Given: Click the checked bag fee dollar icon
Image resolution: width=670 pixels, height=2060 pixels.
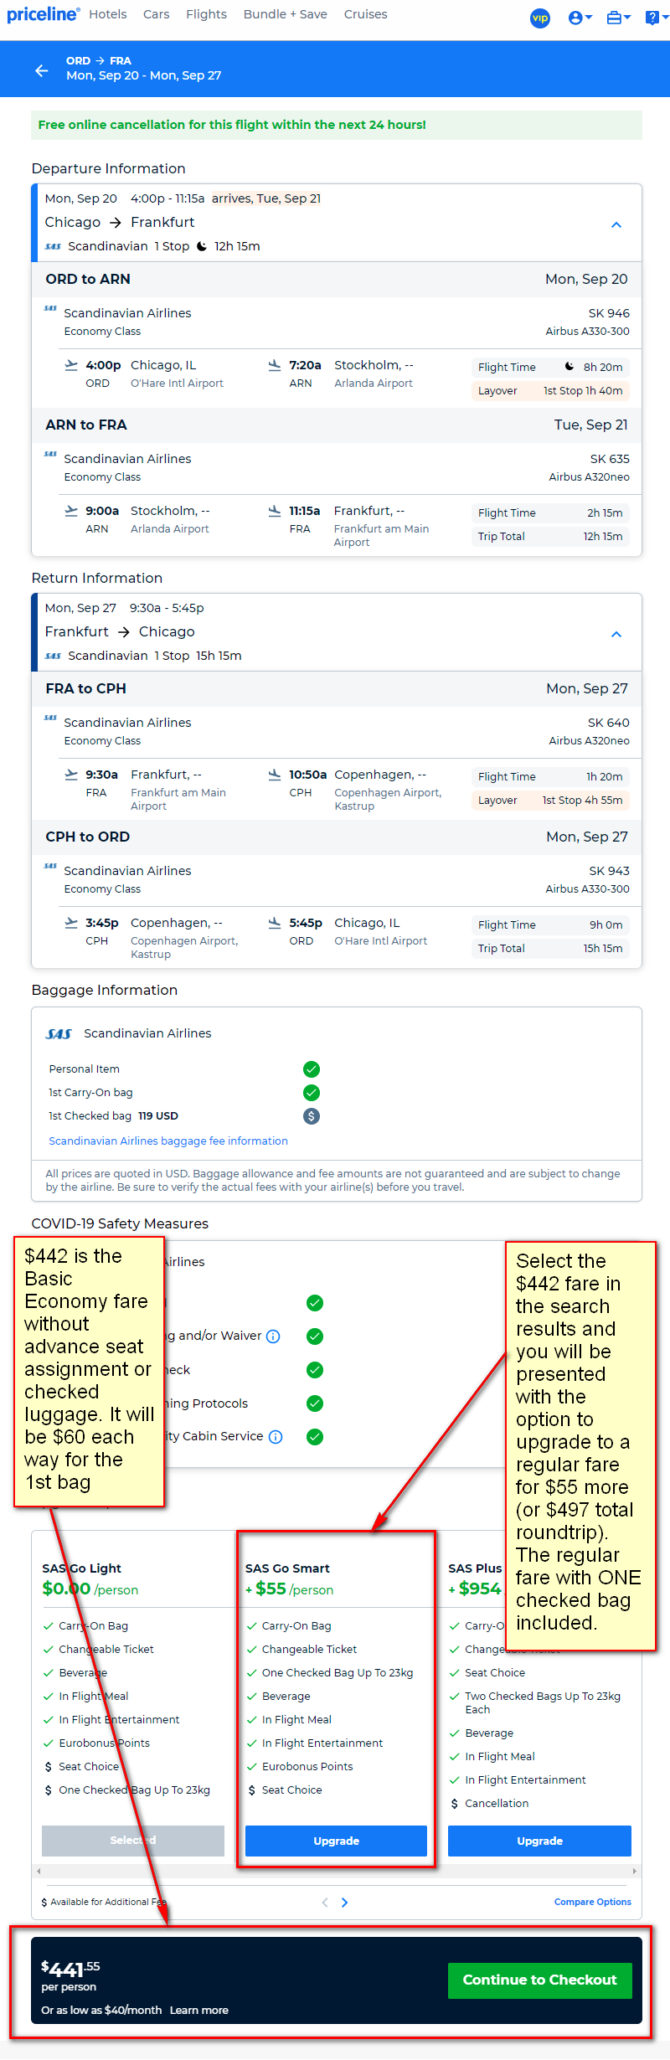Looking at the screenshot, I should click(312, 1116).
